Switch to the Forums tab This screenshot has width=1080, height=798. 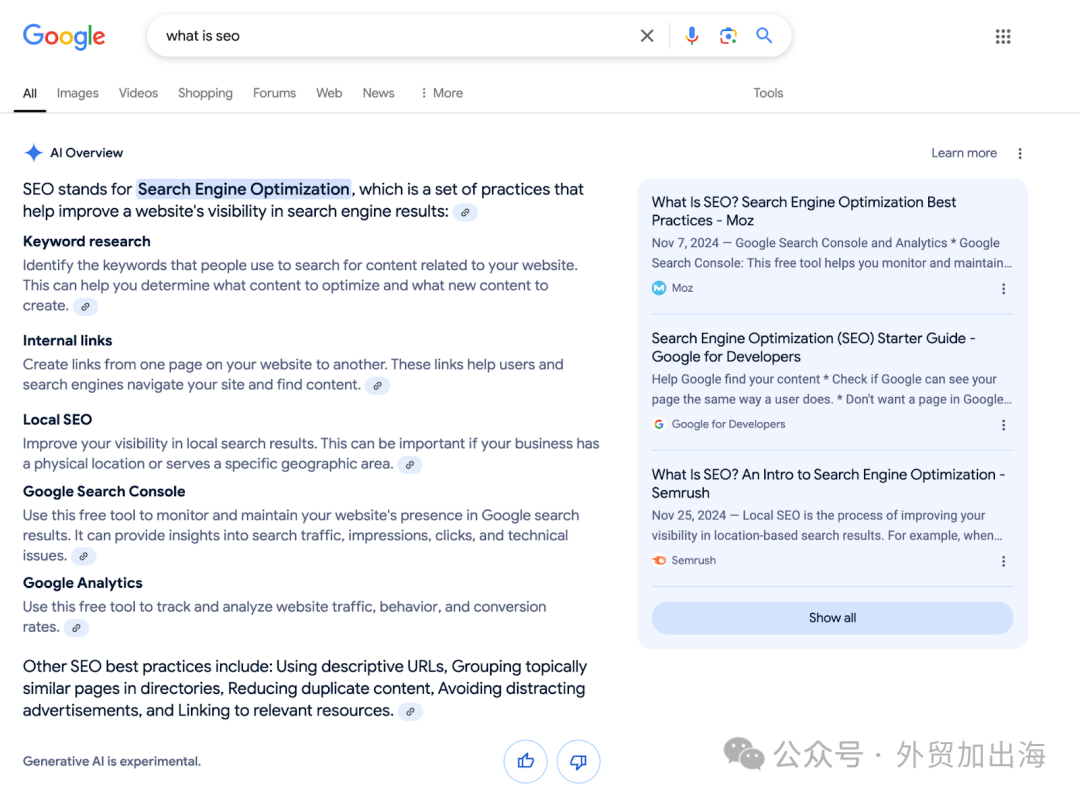coord(274,93)
